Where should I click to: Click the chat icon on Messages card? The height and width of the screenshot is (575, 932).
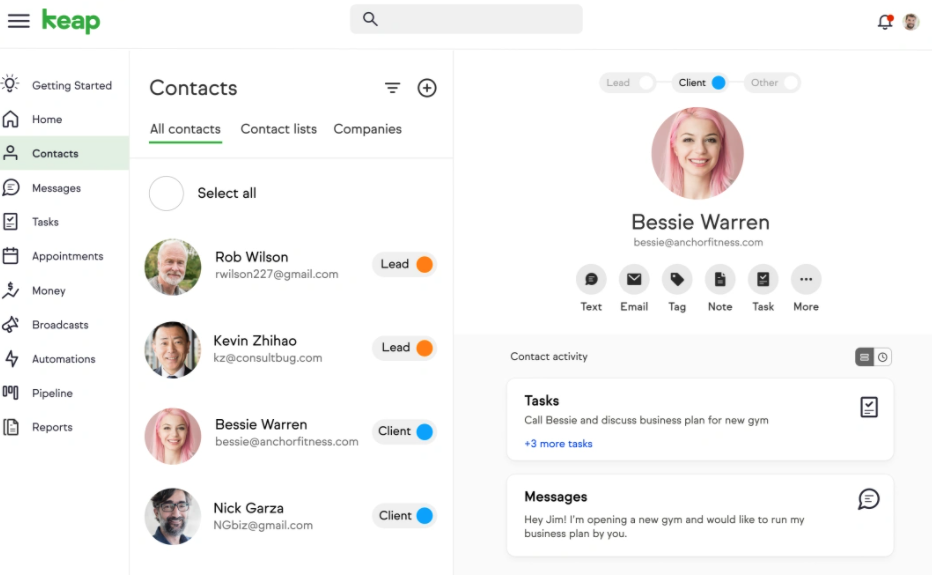pyautogui.click(x=868, y=499)
